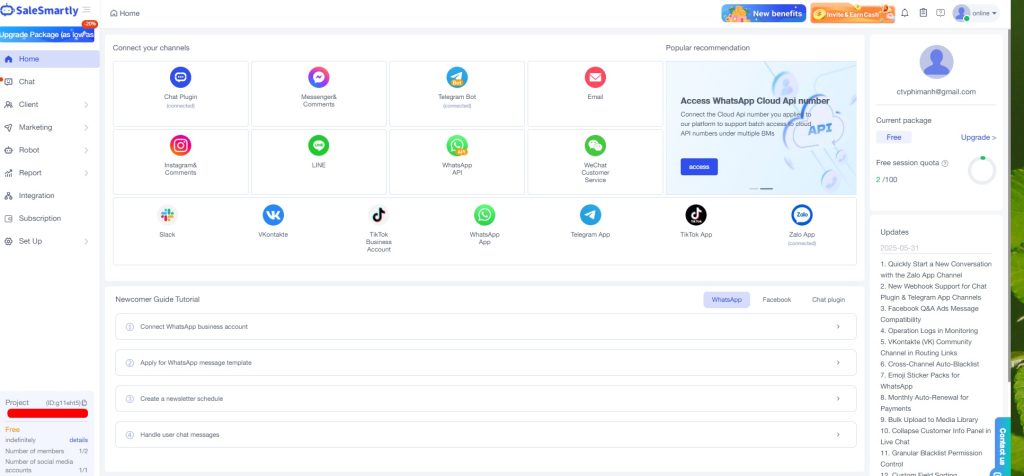The image size is (1024, 476).
Task: Select the Home breadcrumb in the header
Action: point(125,13)
